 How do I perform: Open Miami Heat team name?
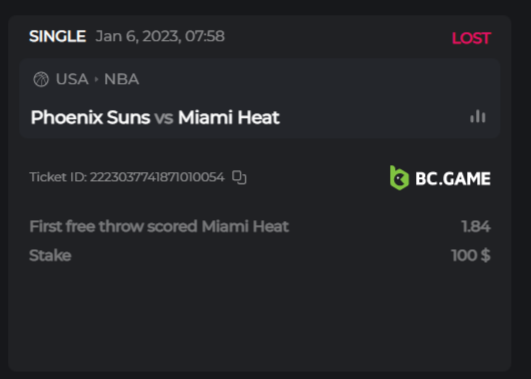point(229,118)
